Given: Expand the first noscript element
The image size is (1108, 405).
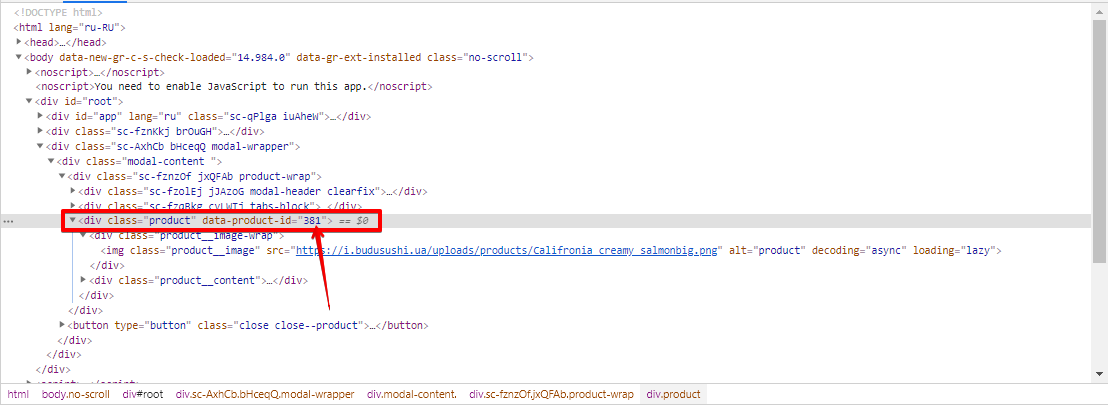Looking at the screenshot, I should 30,73.
